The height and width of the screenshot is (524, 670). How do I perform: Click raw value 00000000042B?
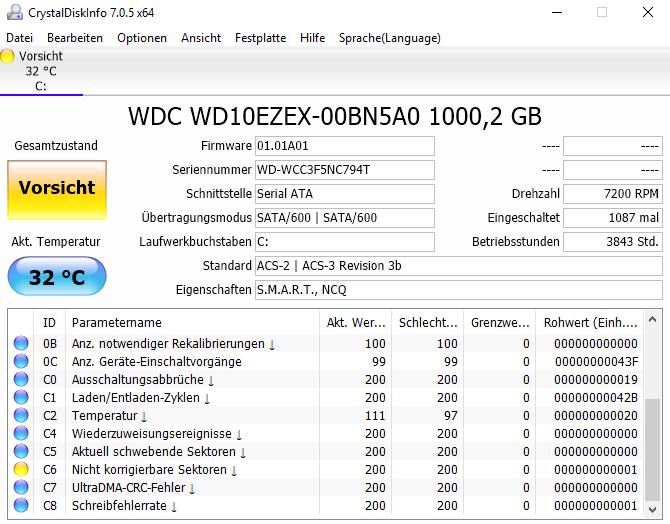596,397
